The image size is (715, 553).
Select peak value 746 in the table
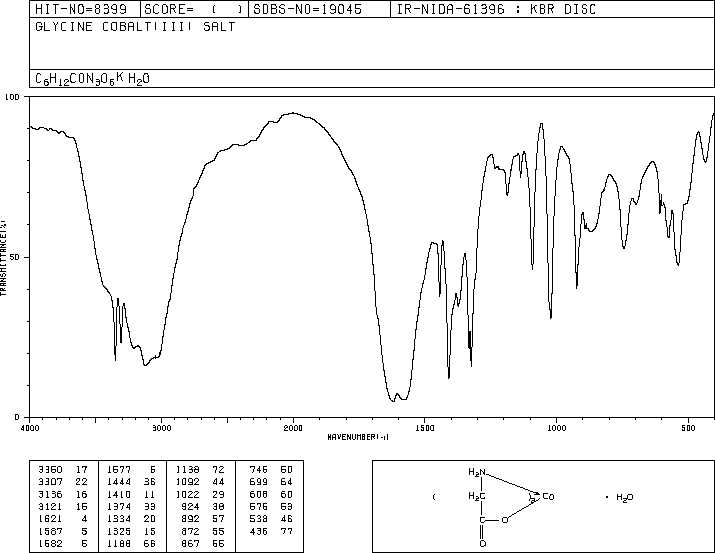259,470
